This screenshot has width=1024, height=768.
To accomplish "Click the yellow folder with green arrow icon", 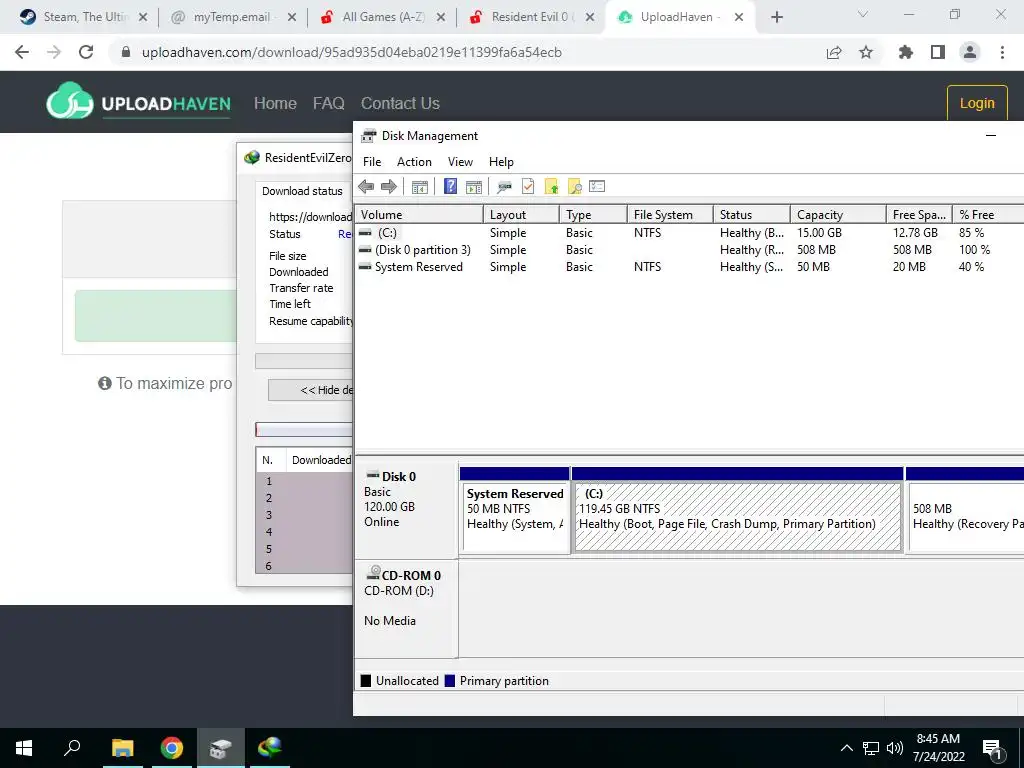I will tap(552, 187).
